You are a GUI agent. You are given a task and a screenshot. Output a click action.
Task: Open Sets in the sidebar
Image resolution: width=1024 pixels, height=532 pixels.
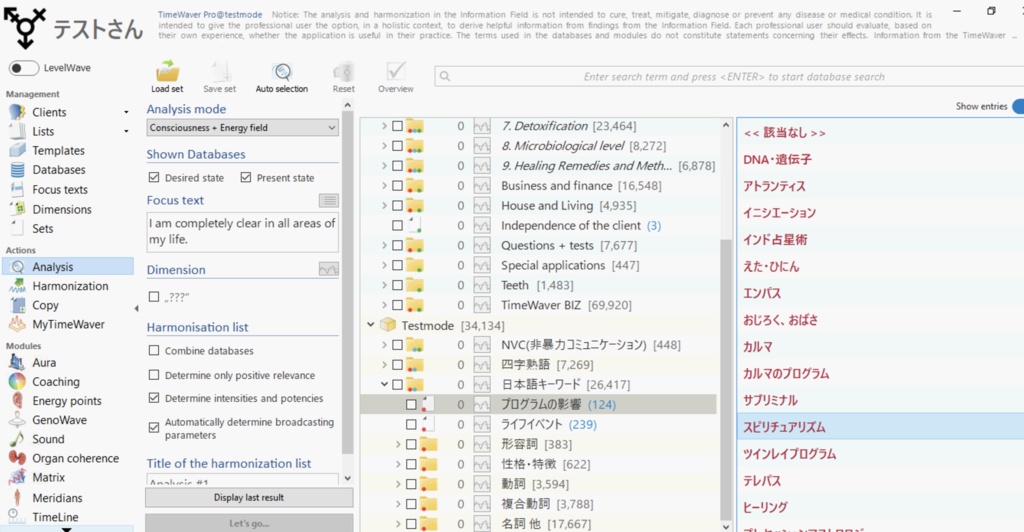[x=42, y=228]
